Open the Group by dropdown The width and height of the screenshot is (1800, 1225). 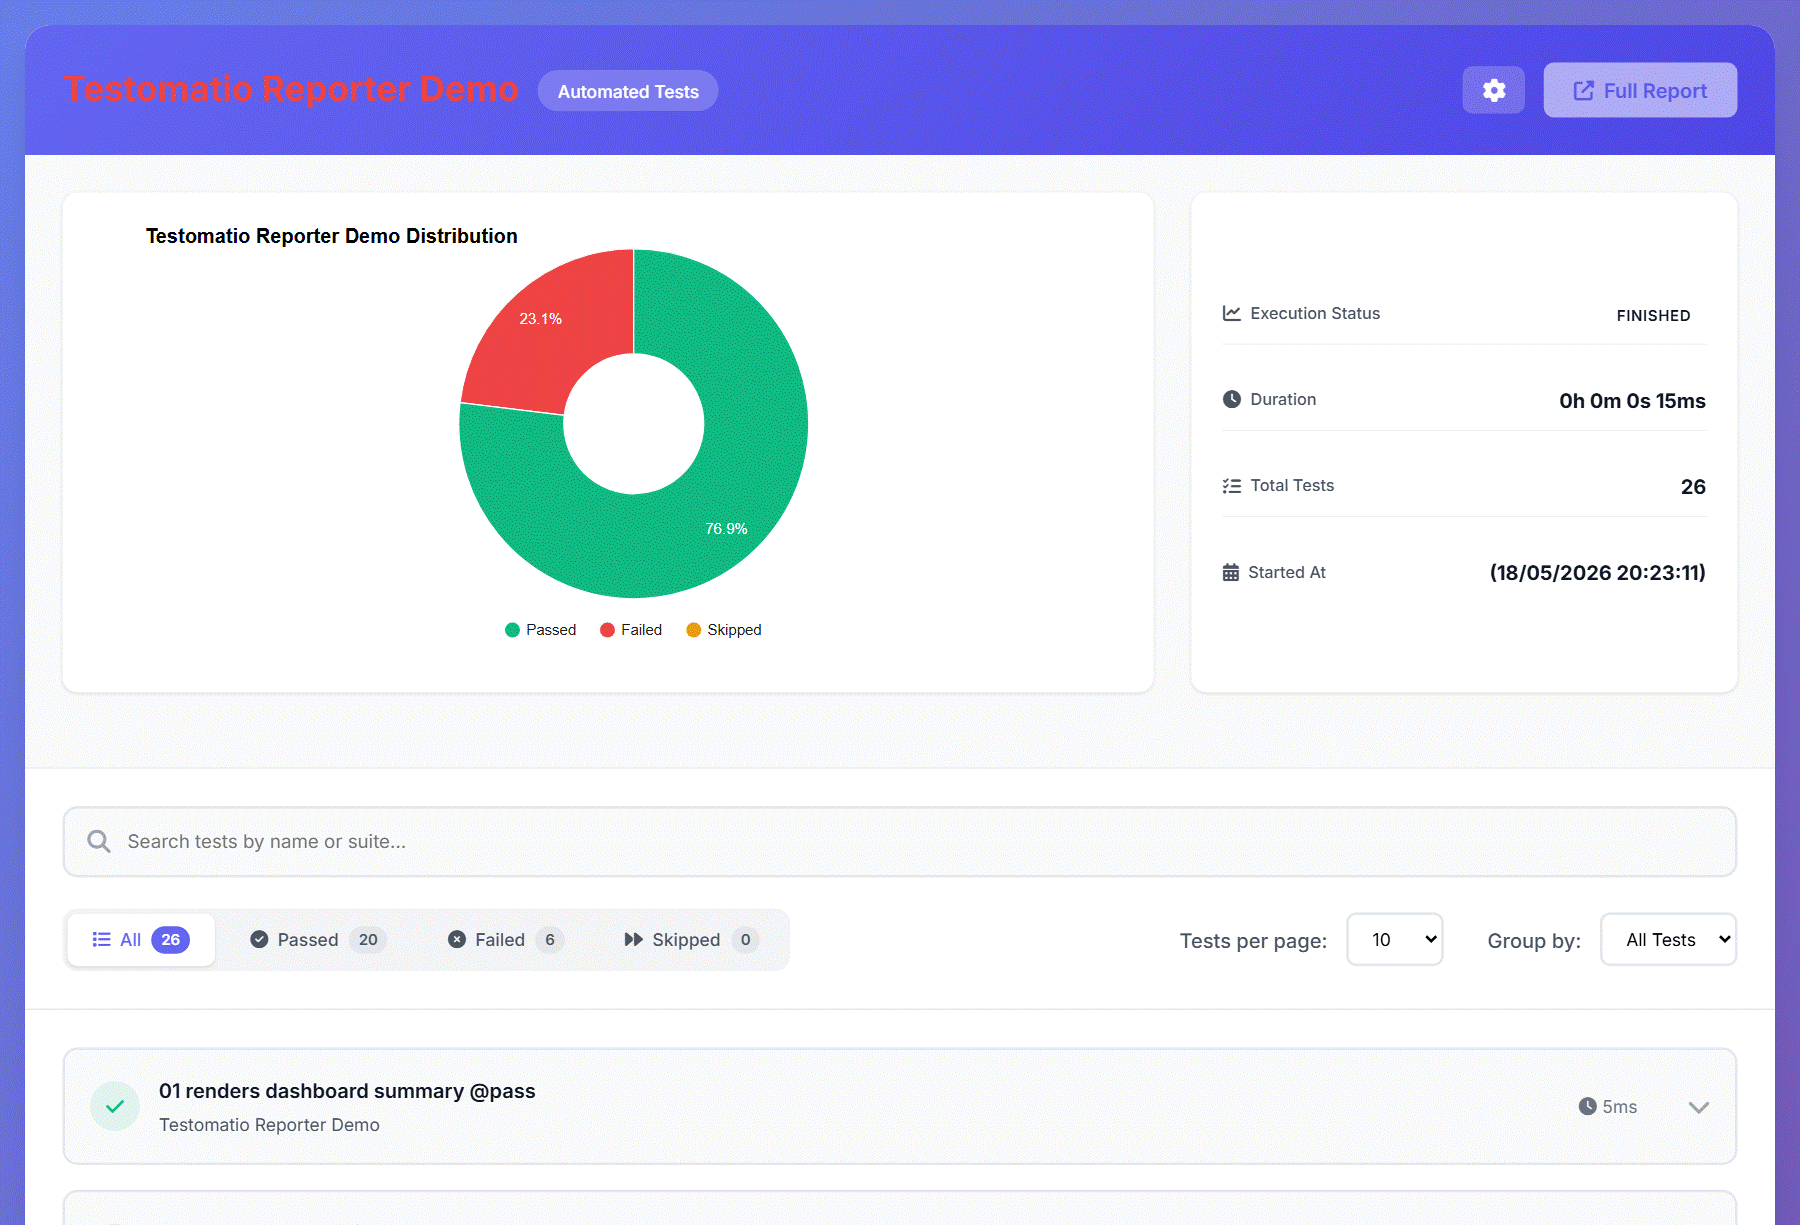1668,939
